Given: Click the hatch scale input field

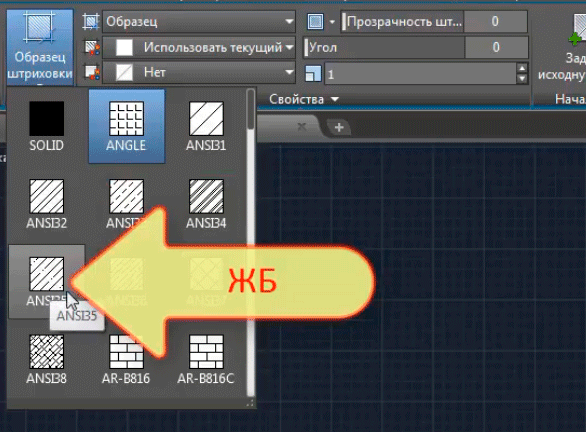Looking at the screenshot, I should tap(421, 74).
